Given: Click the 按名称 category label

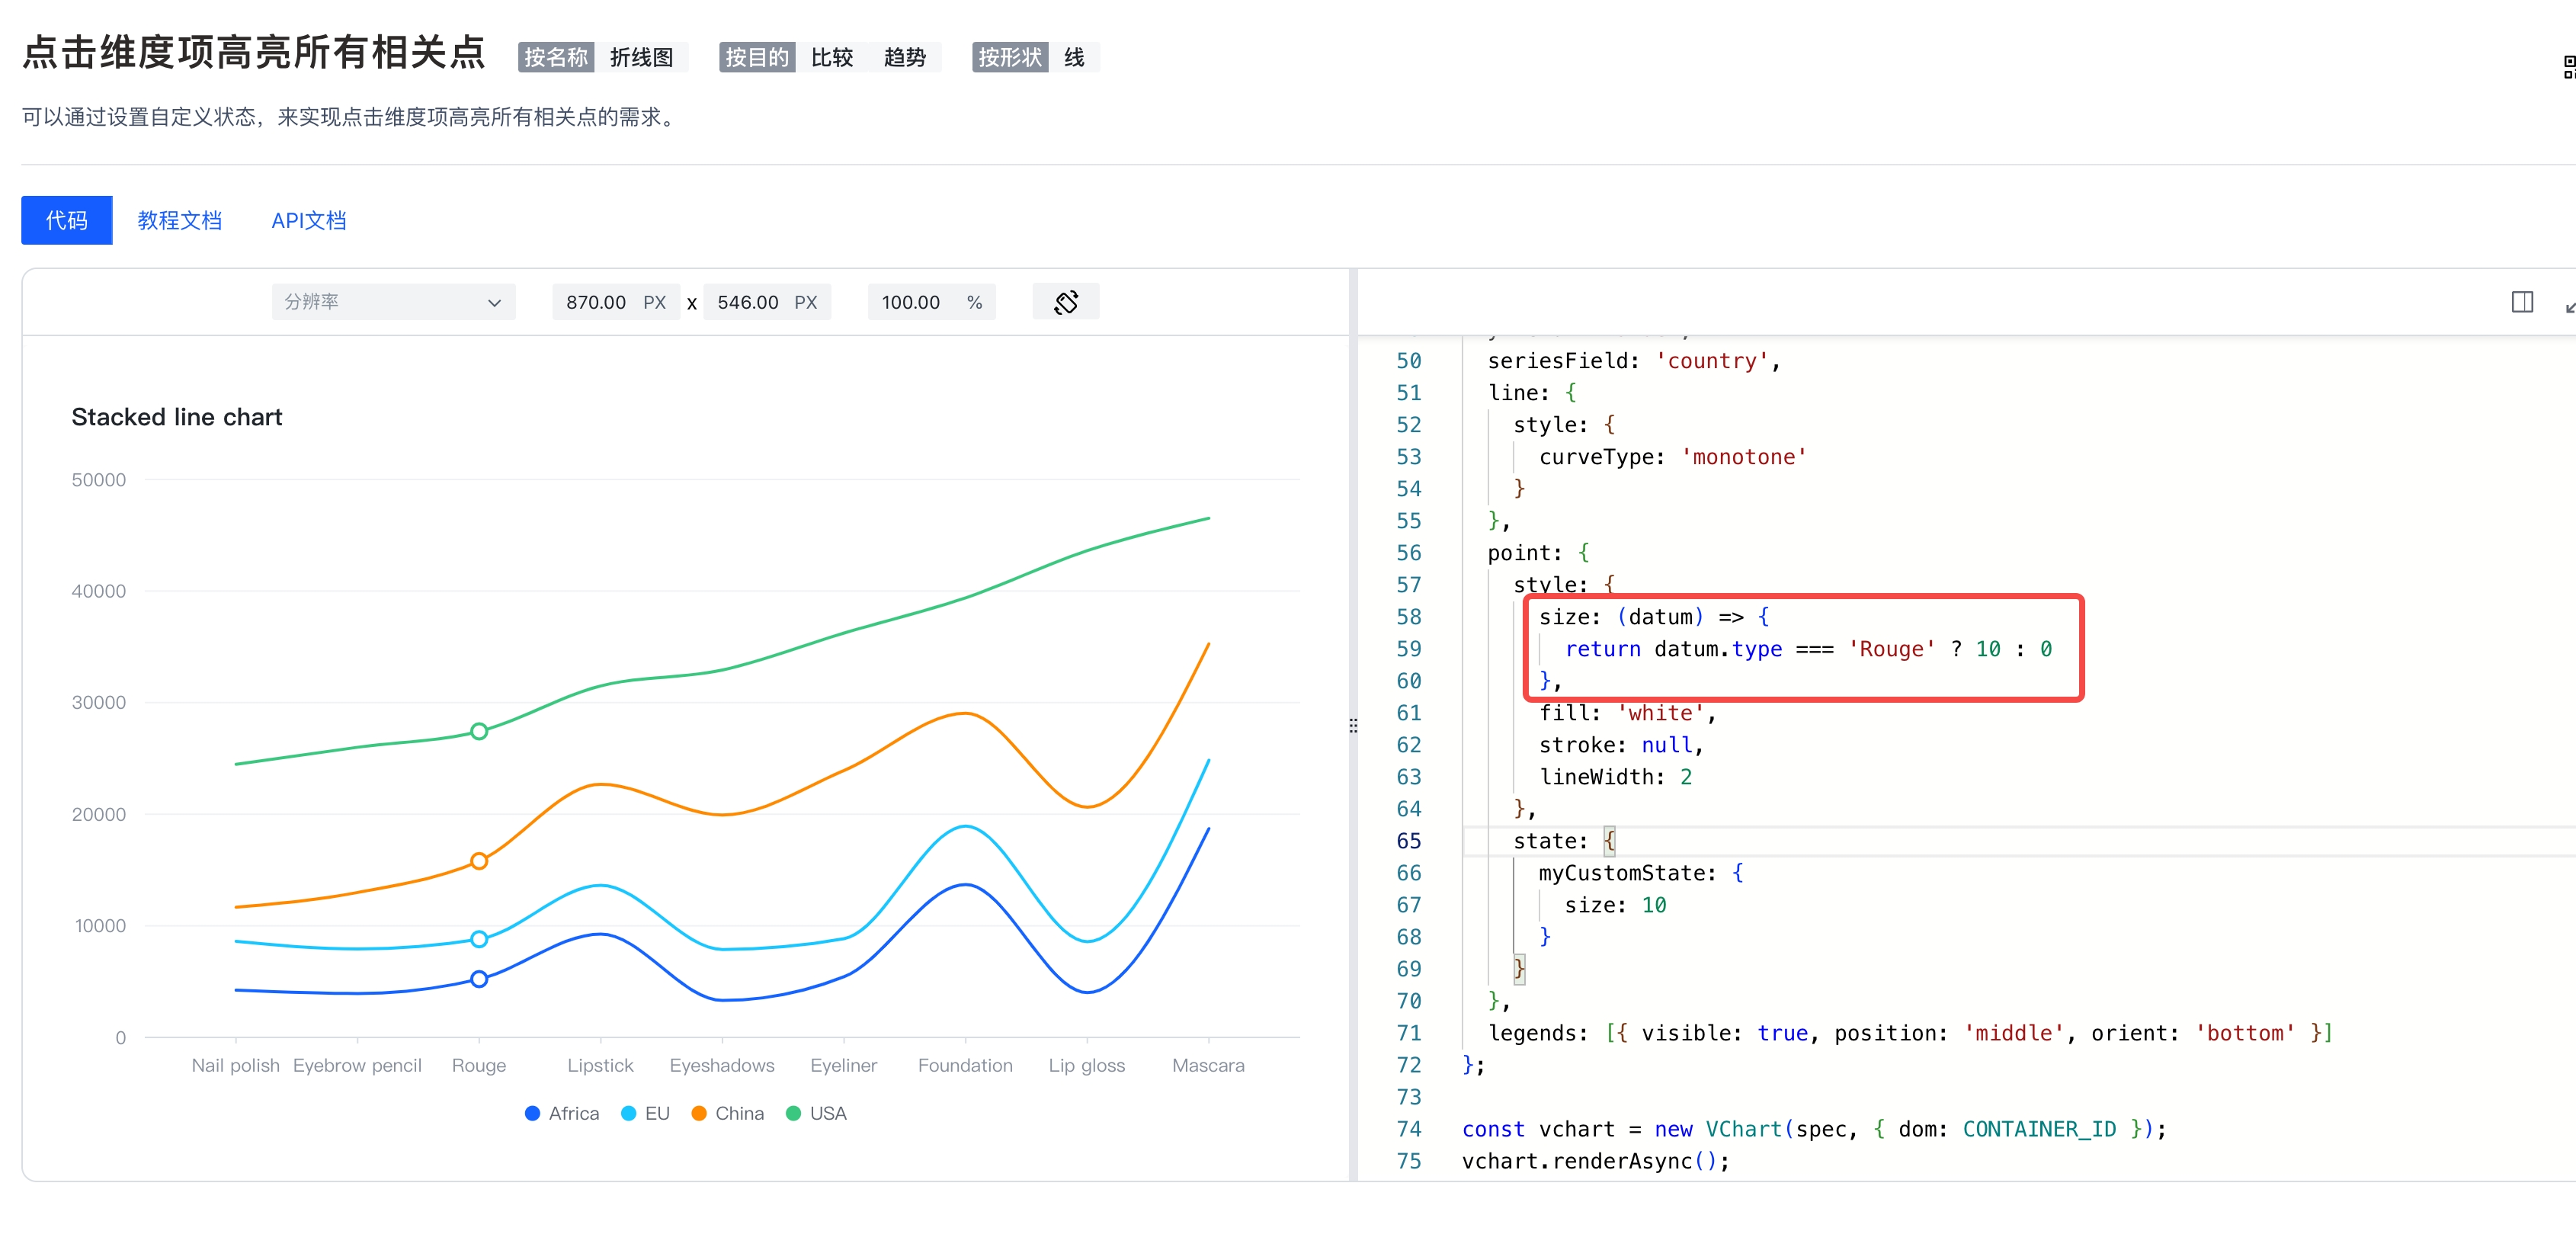Looking at the screenshot, I should [556, 57].
